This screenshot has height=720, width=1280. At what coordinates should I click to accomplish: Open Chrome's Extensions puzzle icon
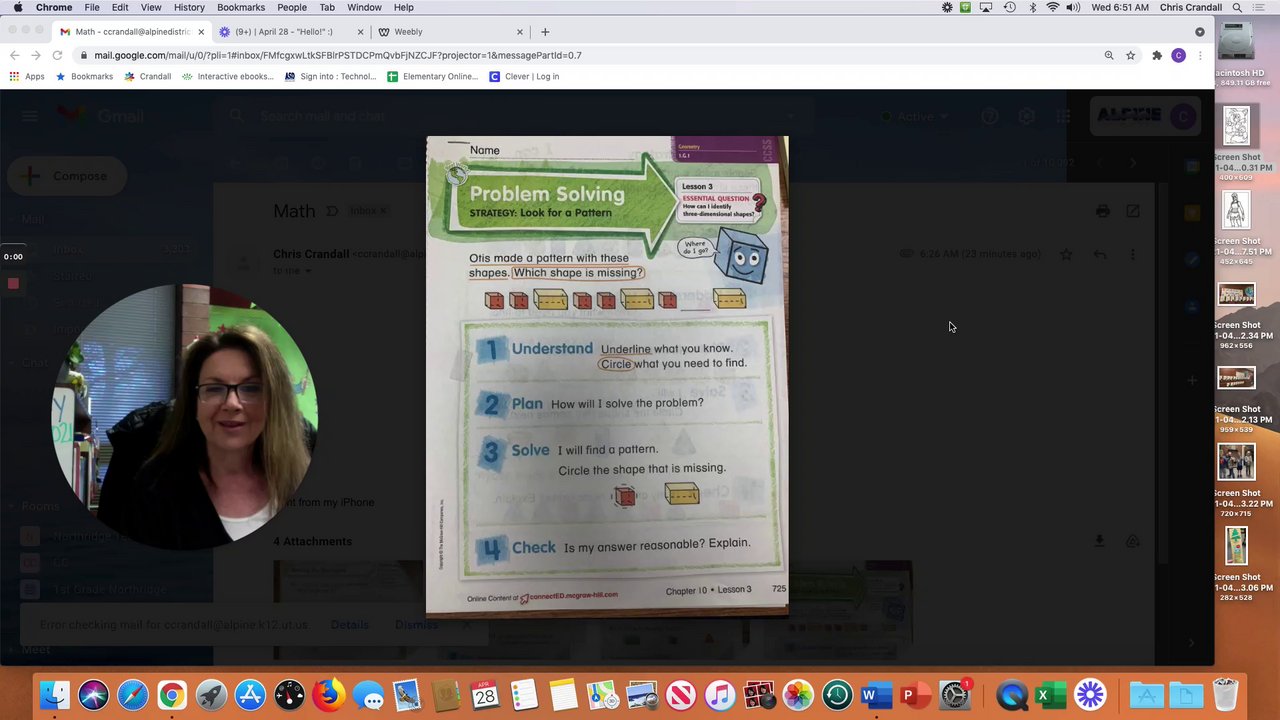(x=1157, y=55)
